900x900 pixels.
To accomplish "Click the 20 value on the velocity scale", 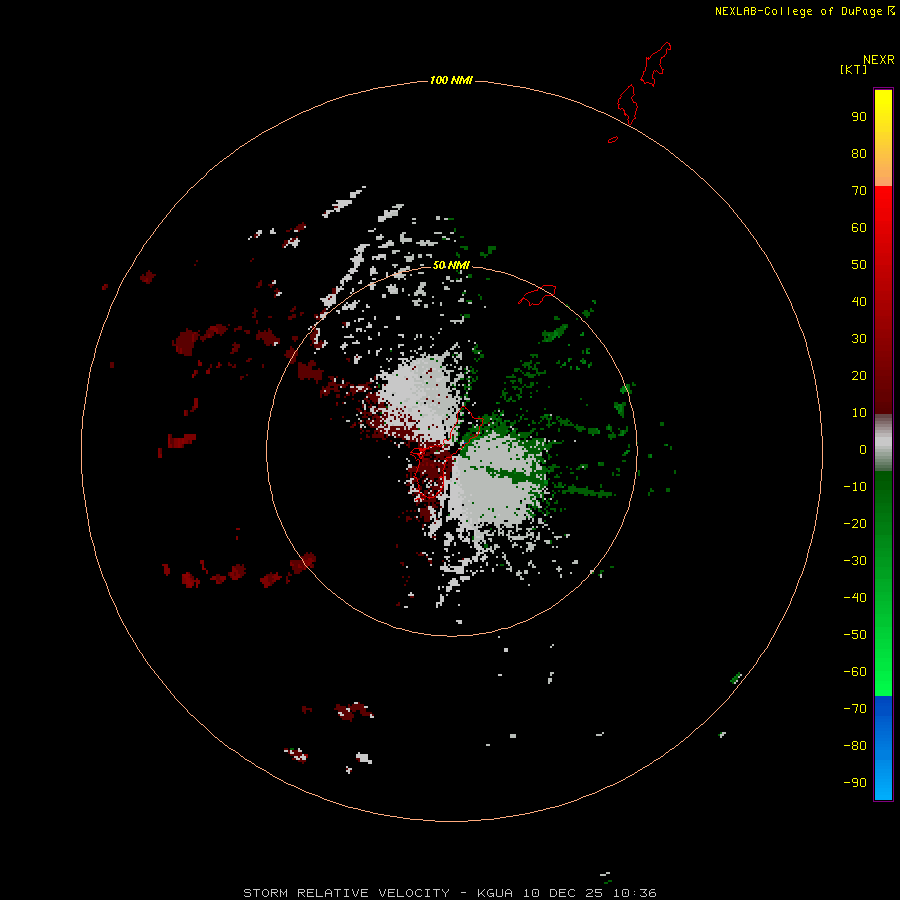I will 859,375.
